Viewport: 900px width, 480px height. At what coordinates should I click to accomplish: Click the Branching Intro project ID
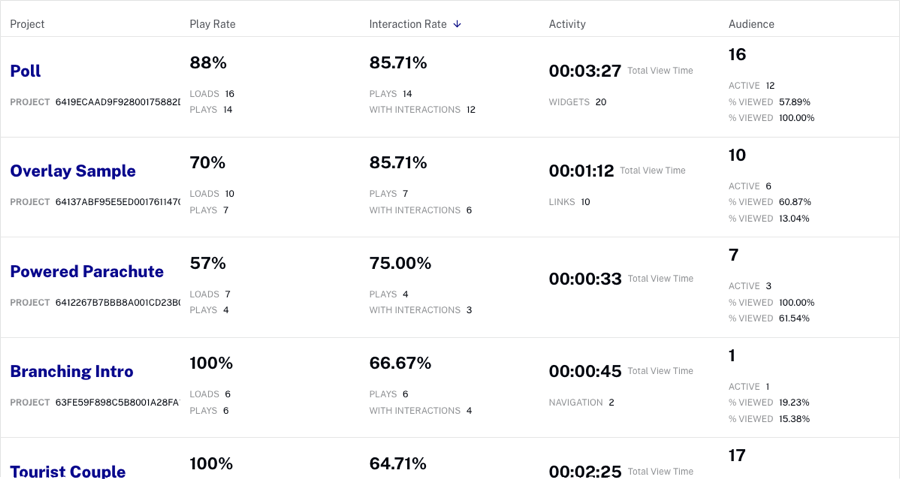coord(117,402)
